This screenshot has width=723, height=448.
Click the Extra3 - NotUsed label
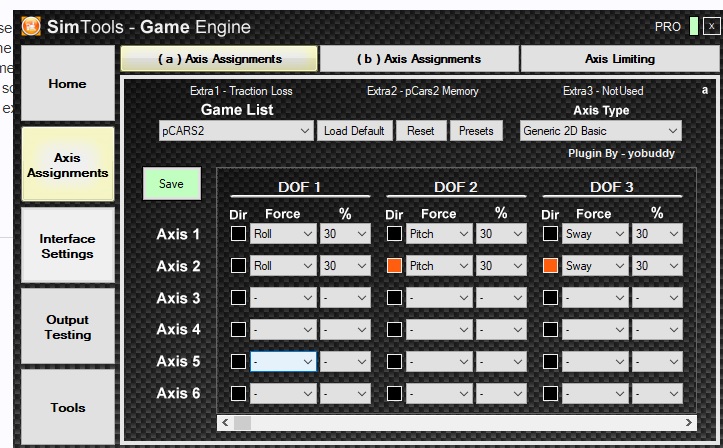pyautogui.click(x=603, y=91)
